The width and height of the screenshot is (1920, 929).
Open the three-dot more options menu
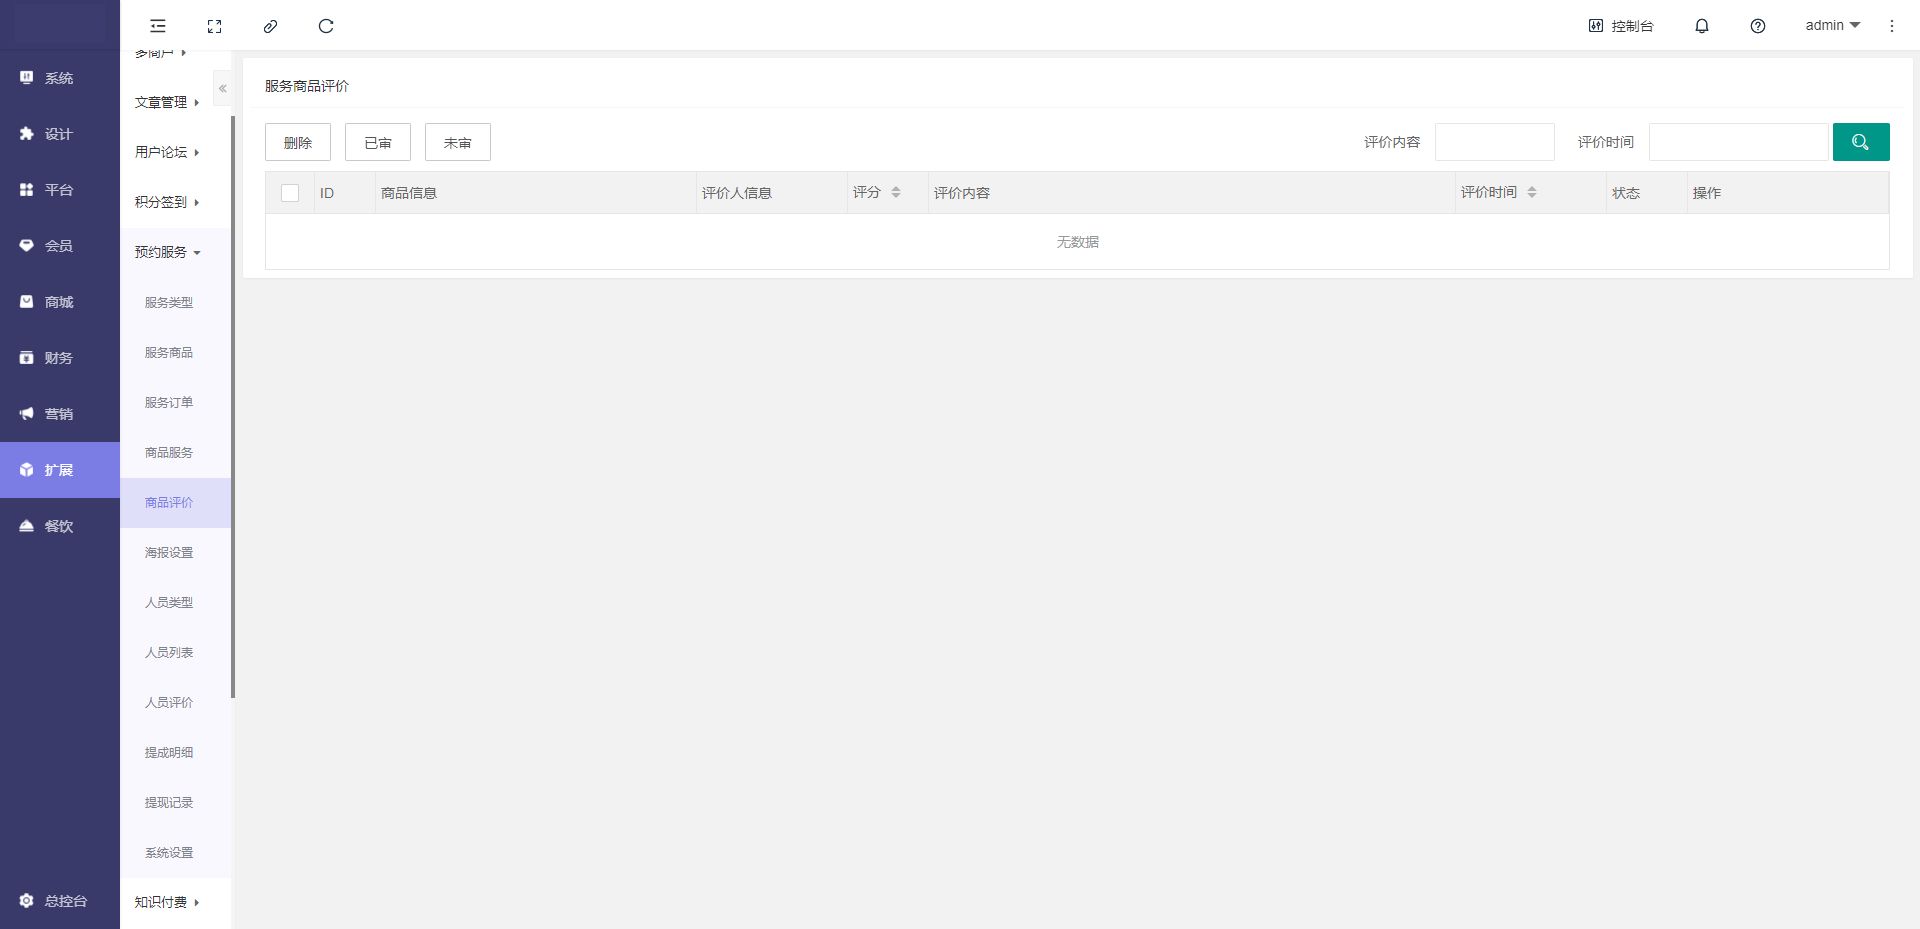tap(1891, 26)
